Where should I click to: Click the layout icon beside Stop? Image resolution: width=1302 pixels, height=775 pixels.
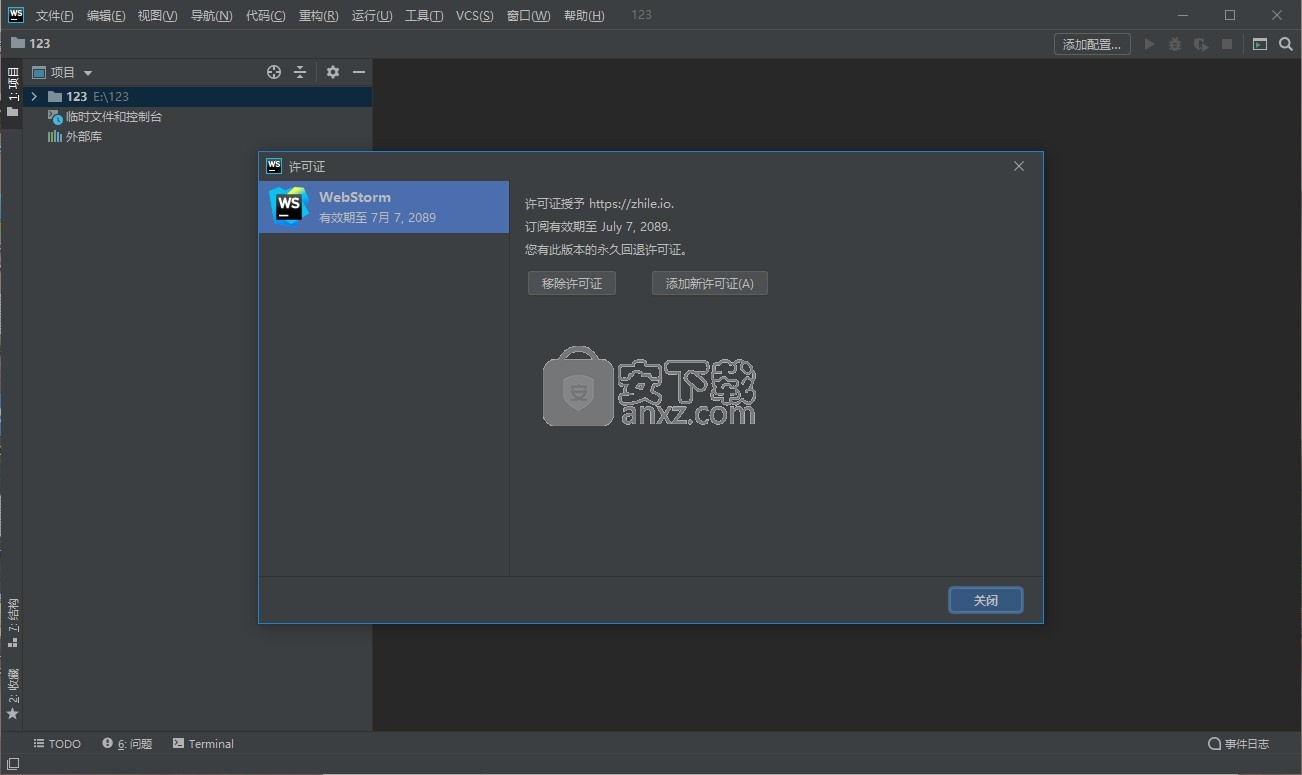[x=1260, y=44]
